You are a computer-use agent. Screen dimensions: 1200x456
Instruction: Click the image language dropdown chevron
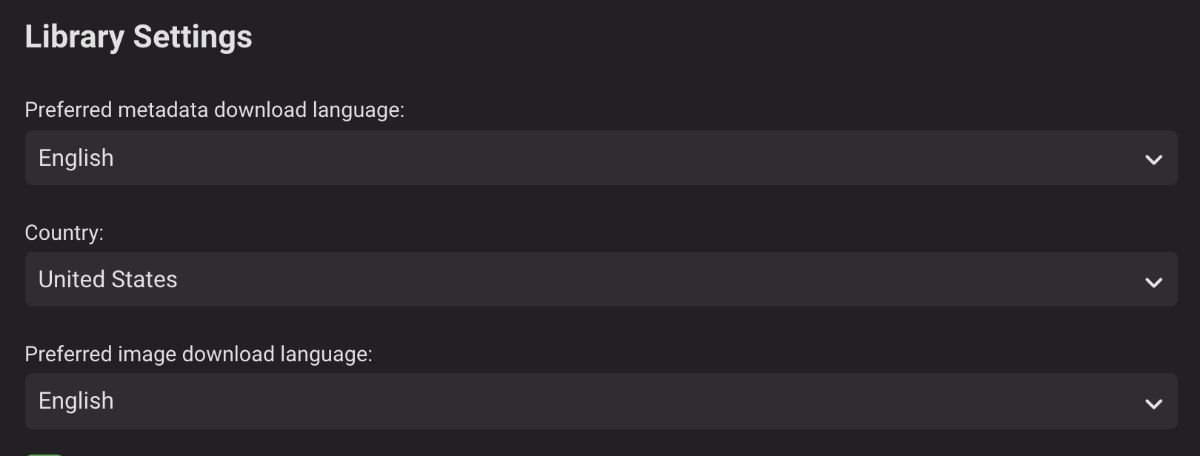pos(1153,403)
